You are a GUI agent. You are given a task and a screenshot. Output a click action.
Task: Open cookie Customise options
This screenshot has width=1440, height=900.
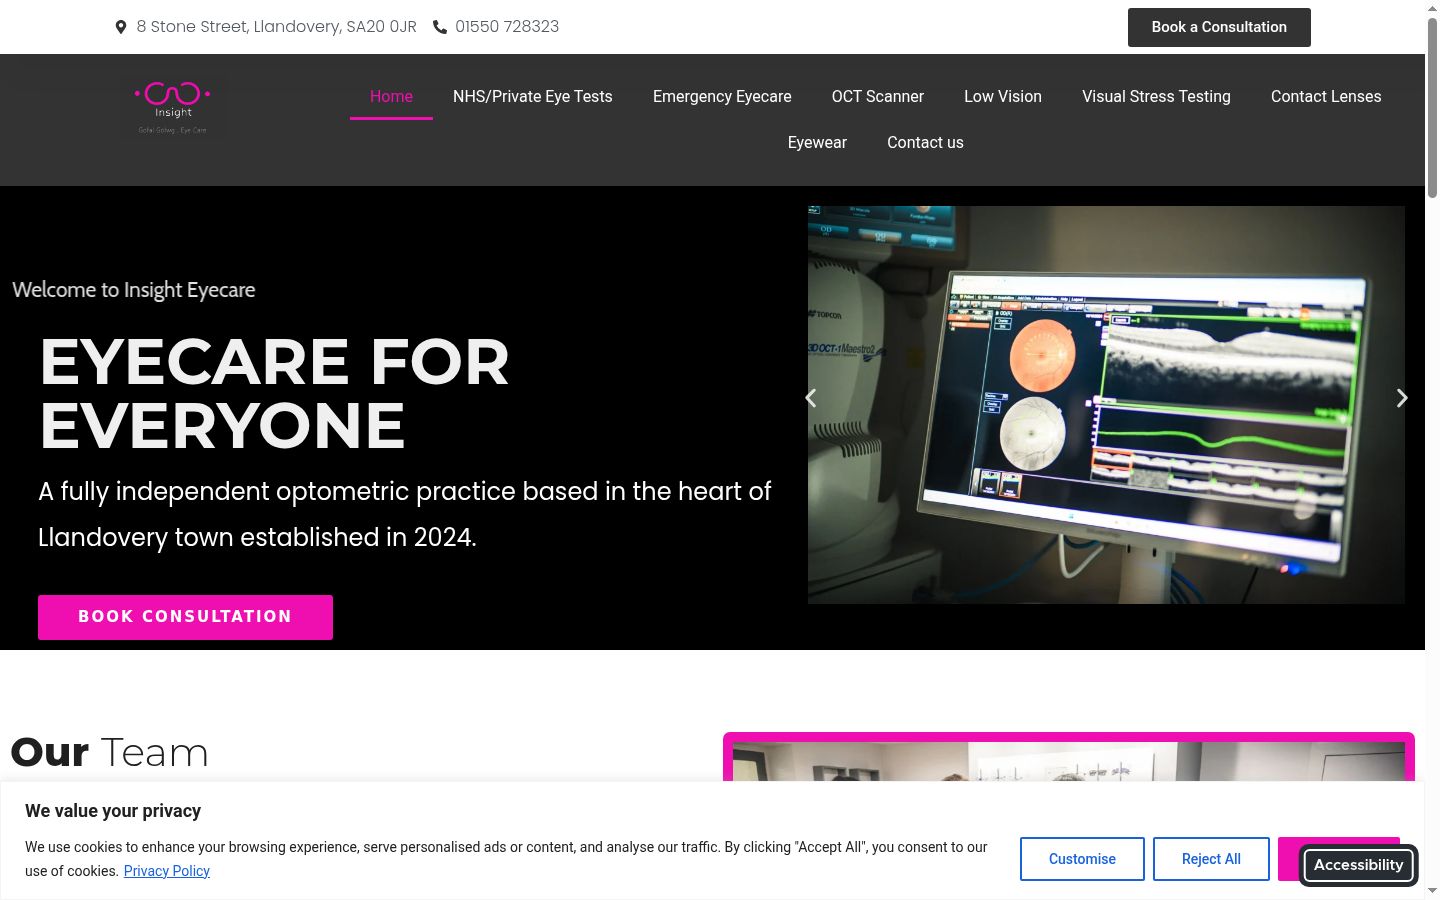pyautogui.click(x=1082, y=859)
